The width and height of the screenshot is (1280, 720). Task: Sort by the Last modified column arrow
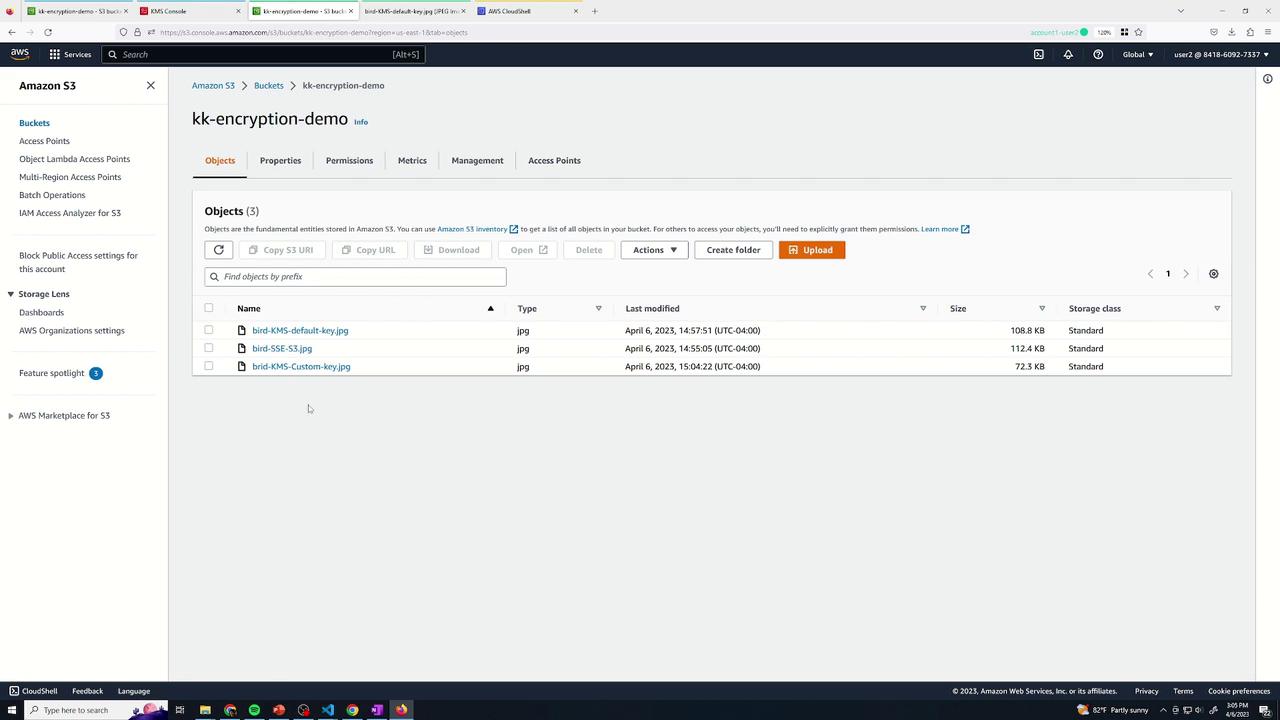tap(923, 308)
